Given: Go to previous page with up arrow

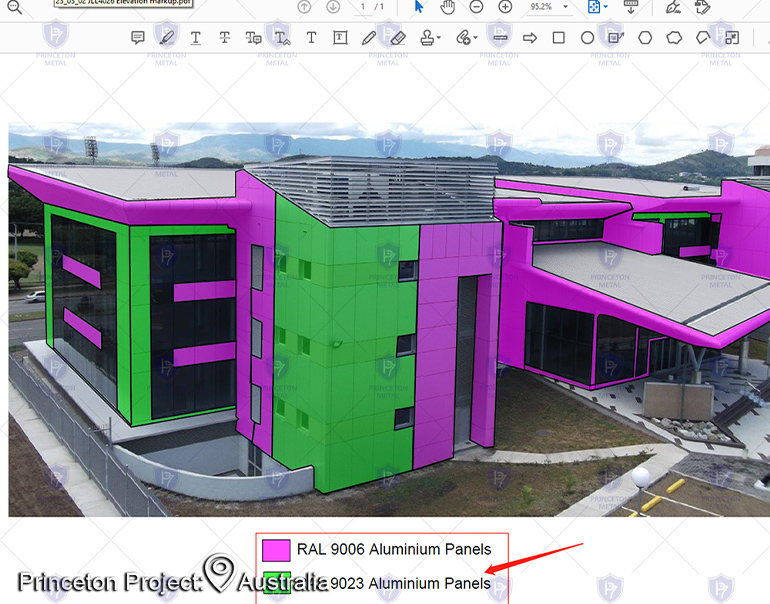Looking at the screenshot, I should pyautogui.click(x=304, y=7).
